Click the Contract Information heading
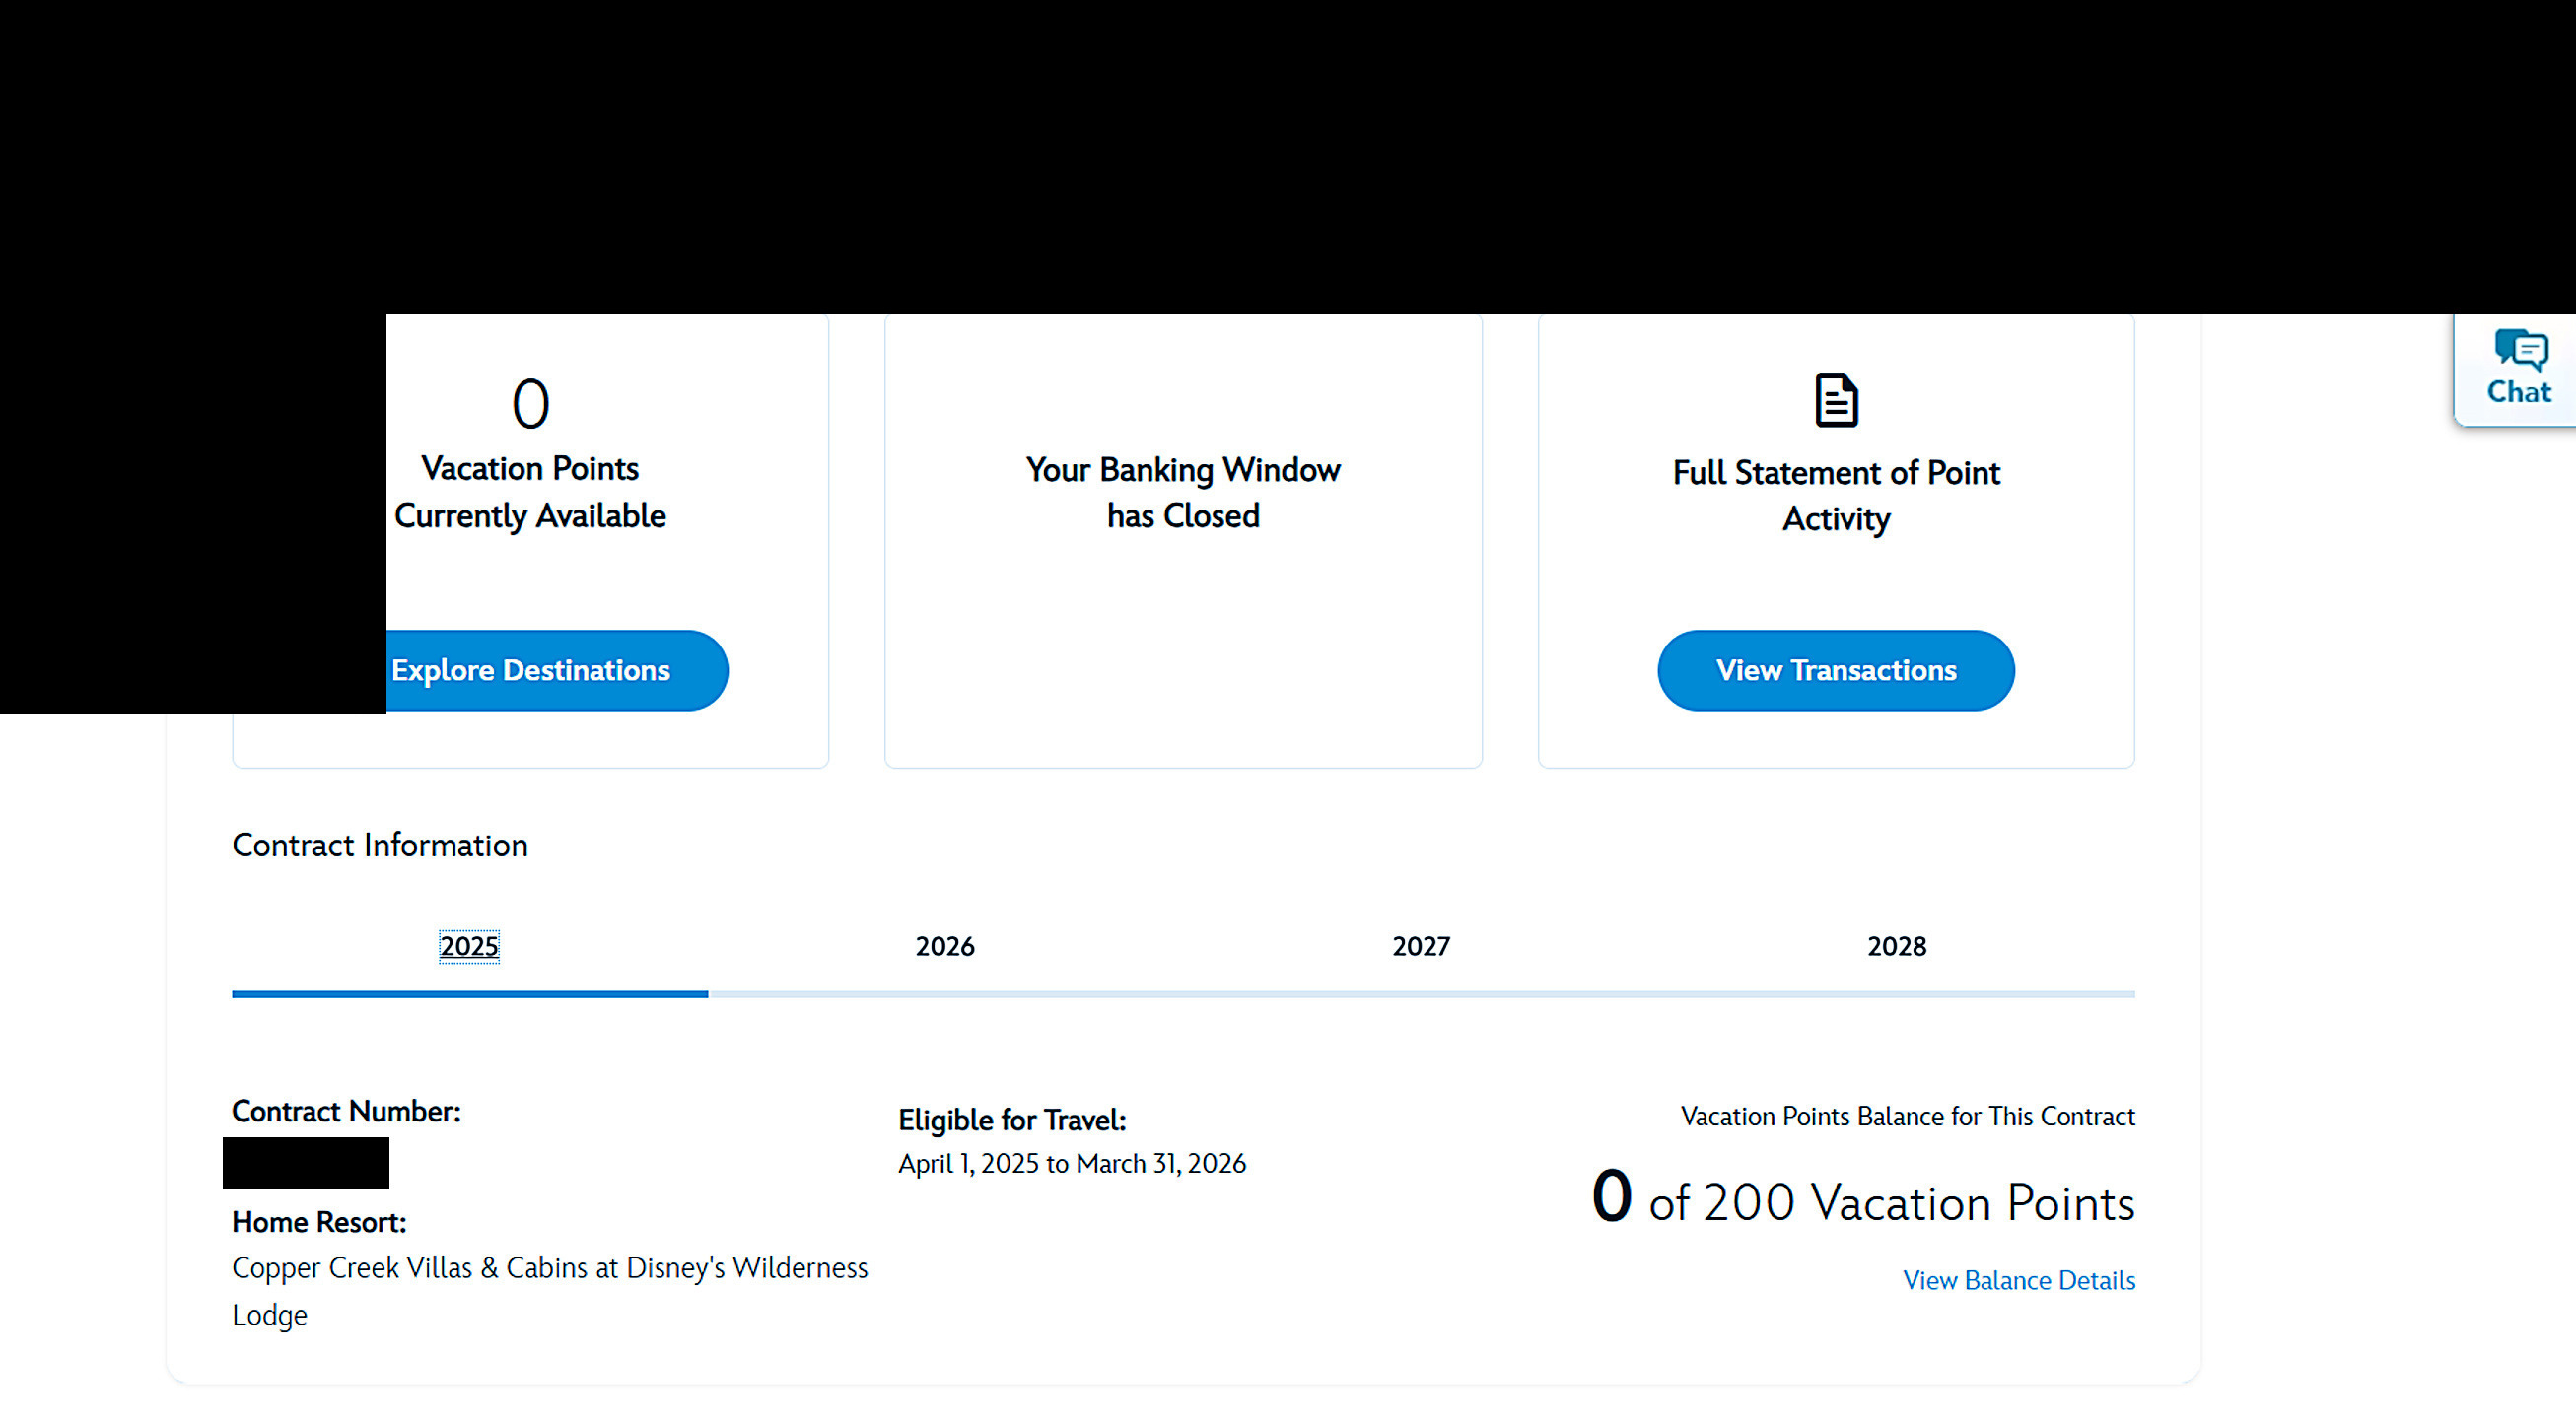 pyautogui.click(x=380, y=845)
